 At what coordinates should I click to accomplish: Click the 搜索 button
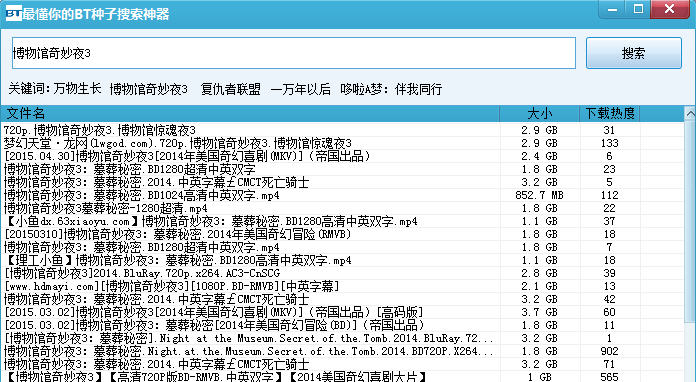[633, 53]
